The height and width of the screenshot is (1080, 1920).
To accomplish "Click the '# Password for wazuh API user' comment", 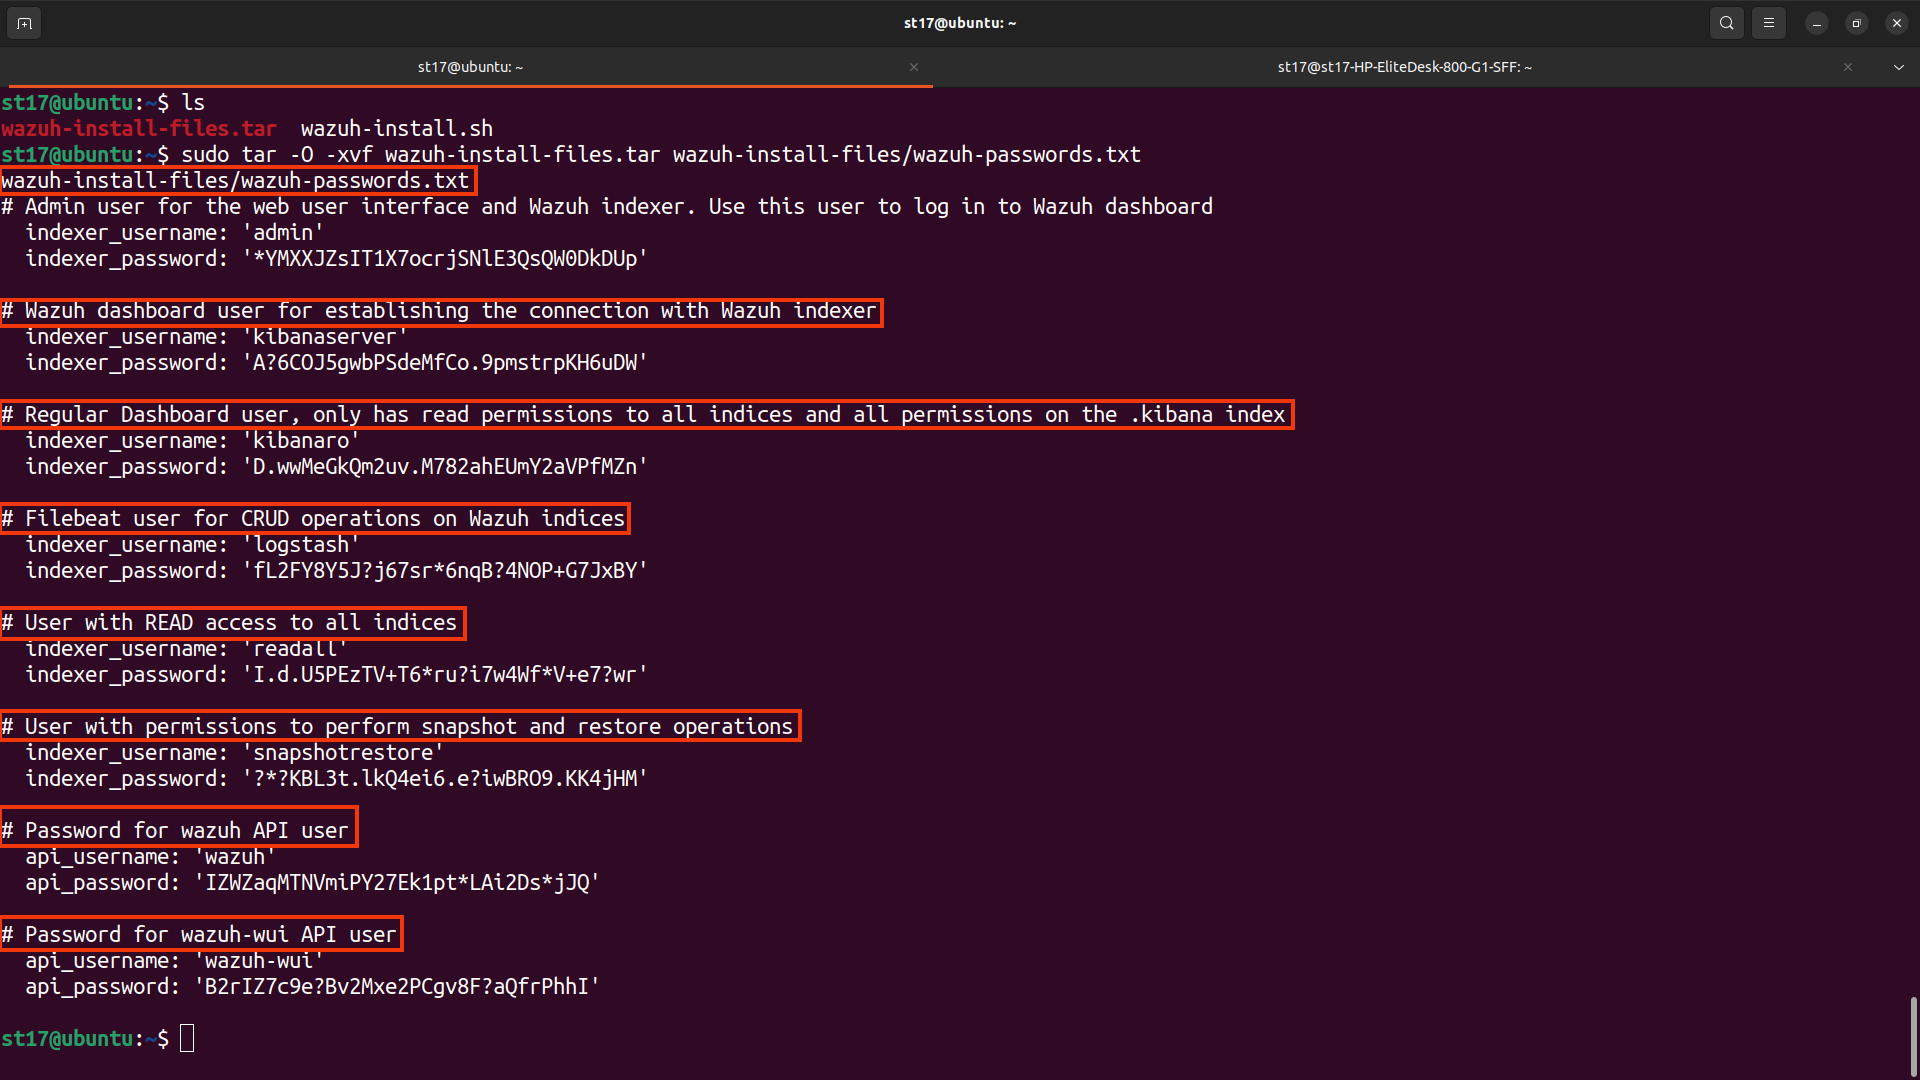I will pos(175,830).
